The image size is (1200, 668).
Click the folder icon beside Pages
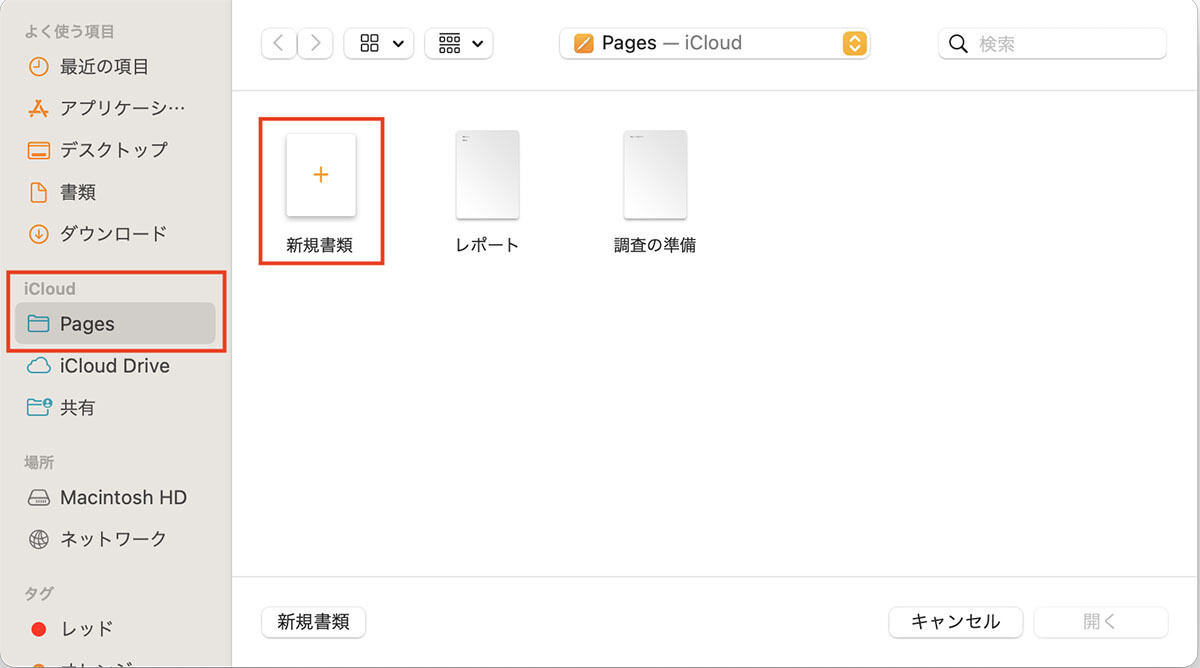[39, 324]
